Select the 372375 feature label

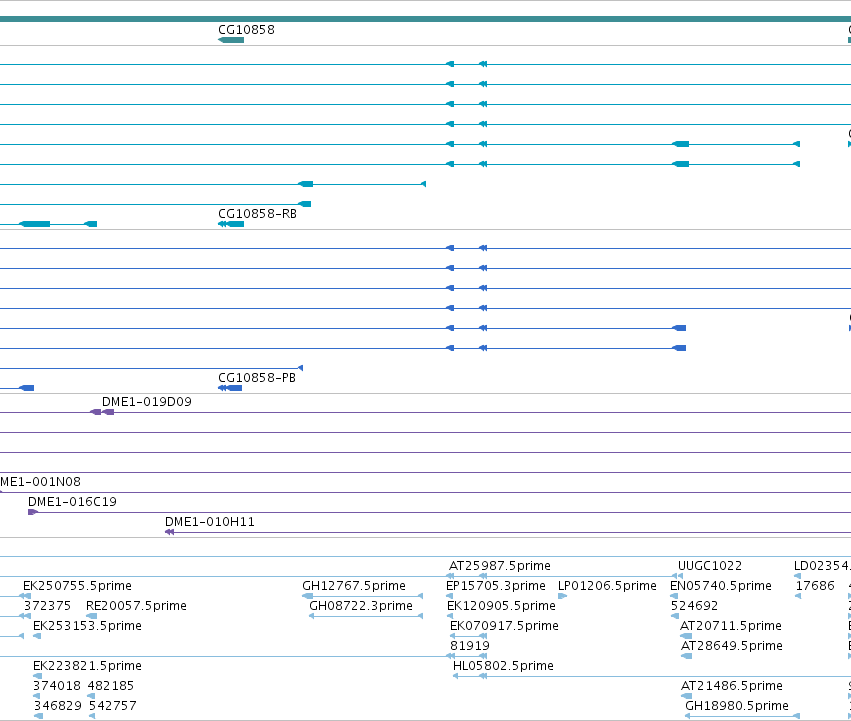[47, 606]
